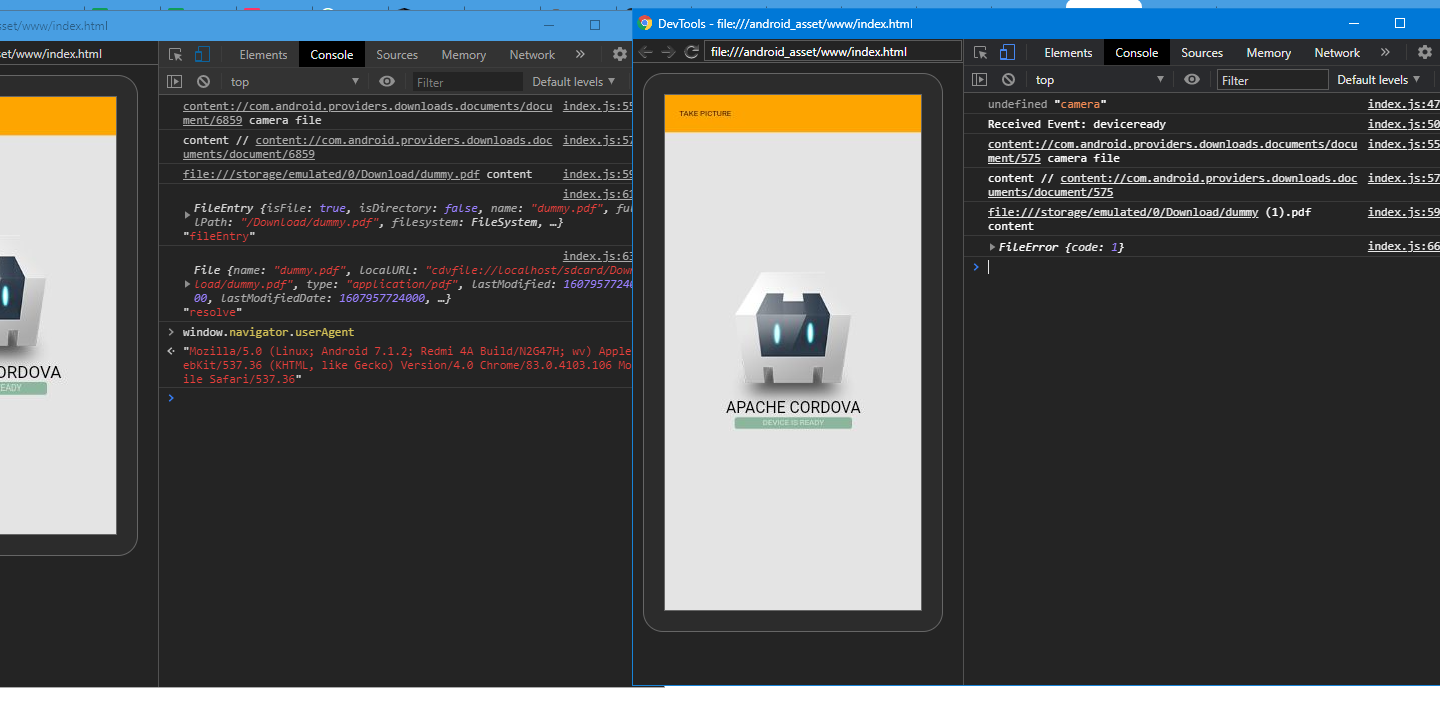Open Network tab in right DevTools window
1440x703 pixels.
(1337, 53)
